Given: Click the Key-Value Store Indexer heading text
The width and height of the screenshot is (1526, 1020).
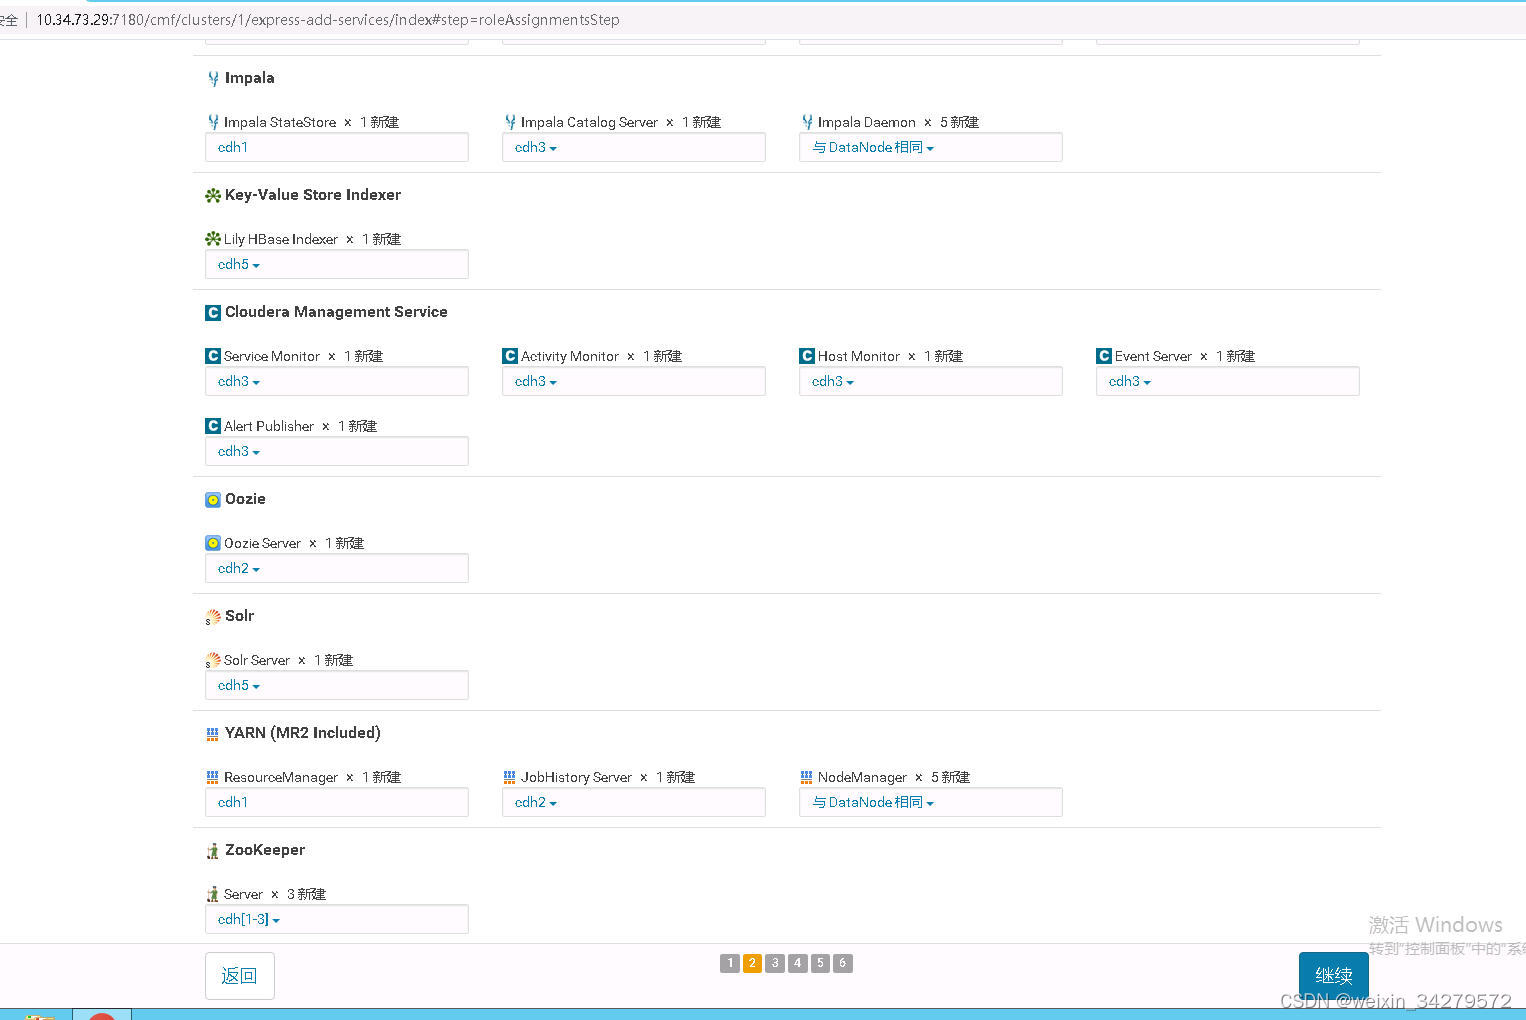Looking at the screenshot, I should pyautogui.click(x=313, y=195).
